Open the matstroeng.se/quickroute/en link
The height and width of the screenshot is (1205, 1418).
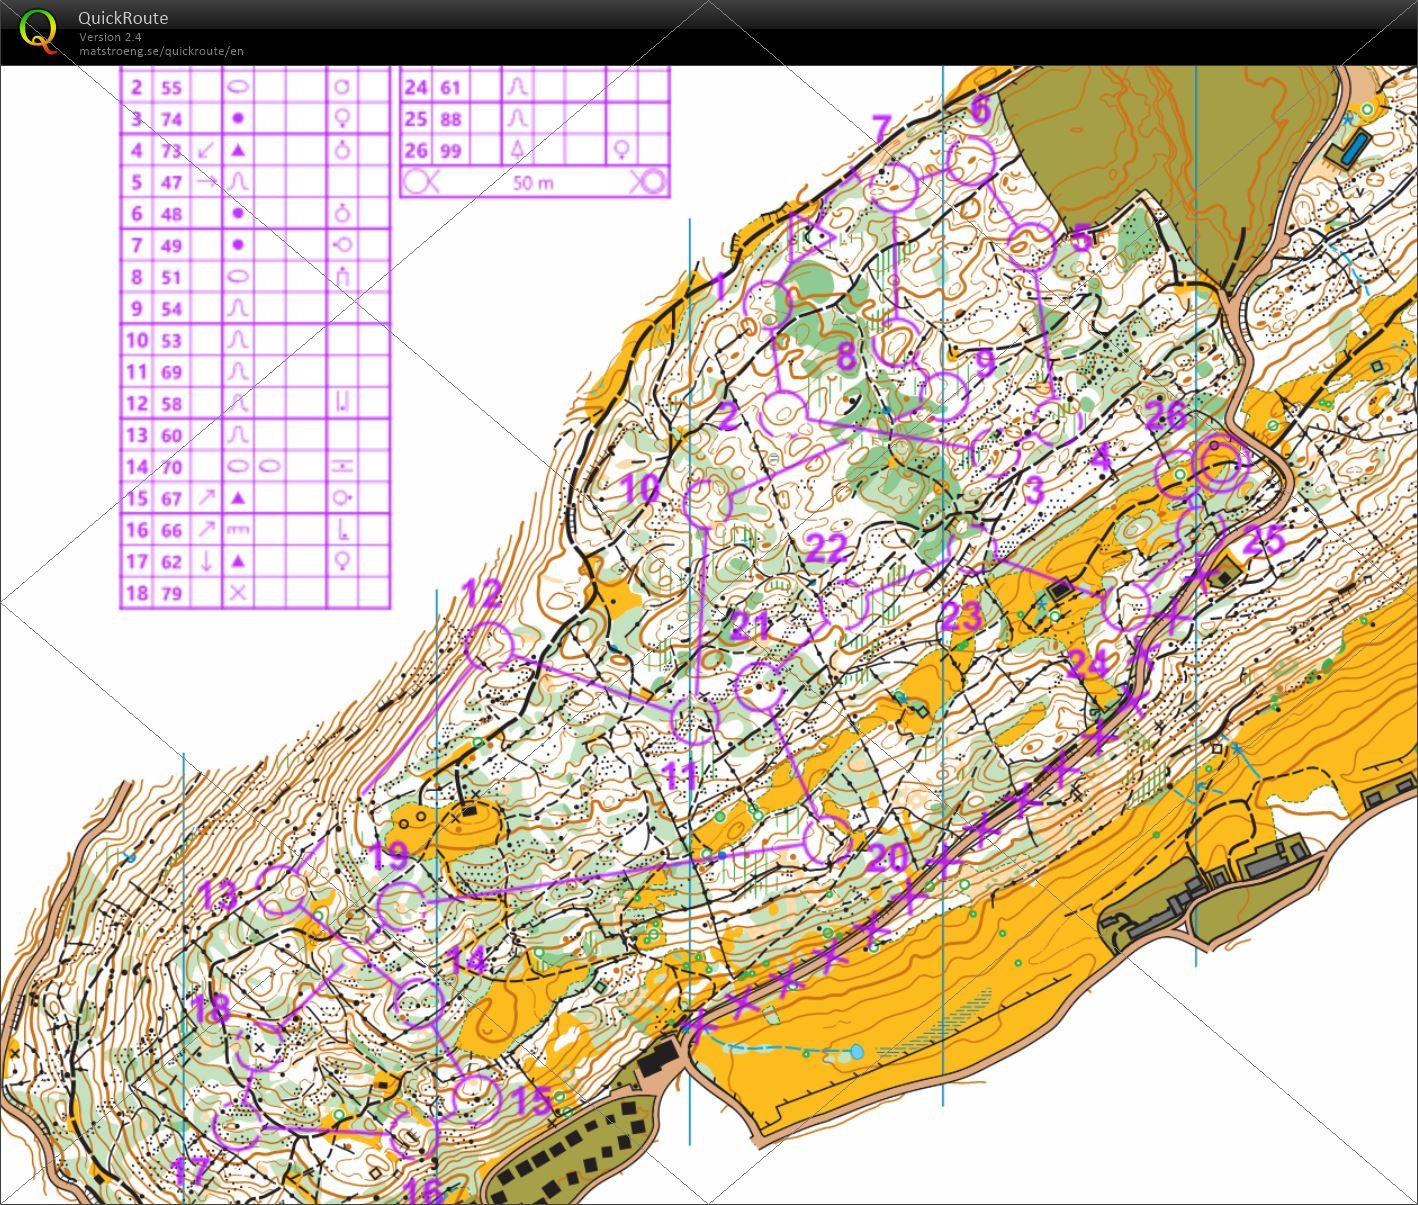161,51
